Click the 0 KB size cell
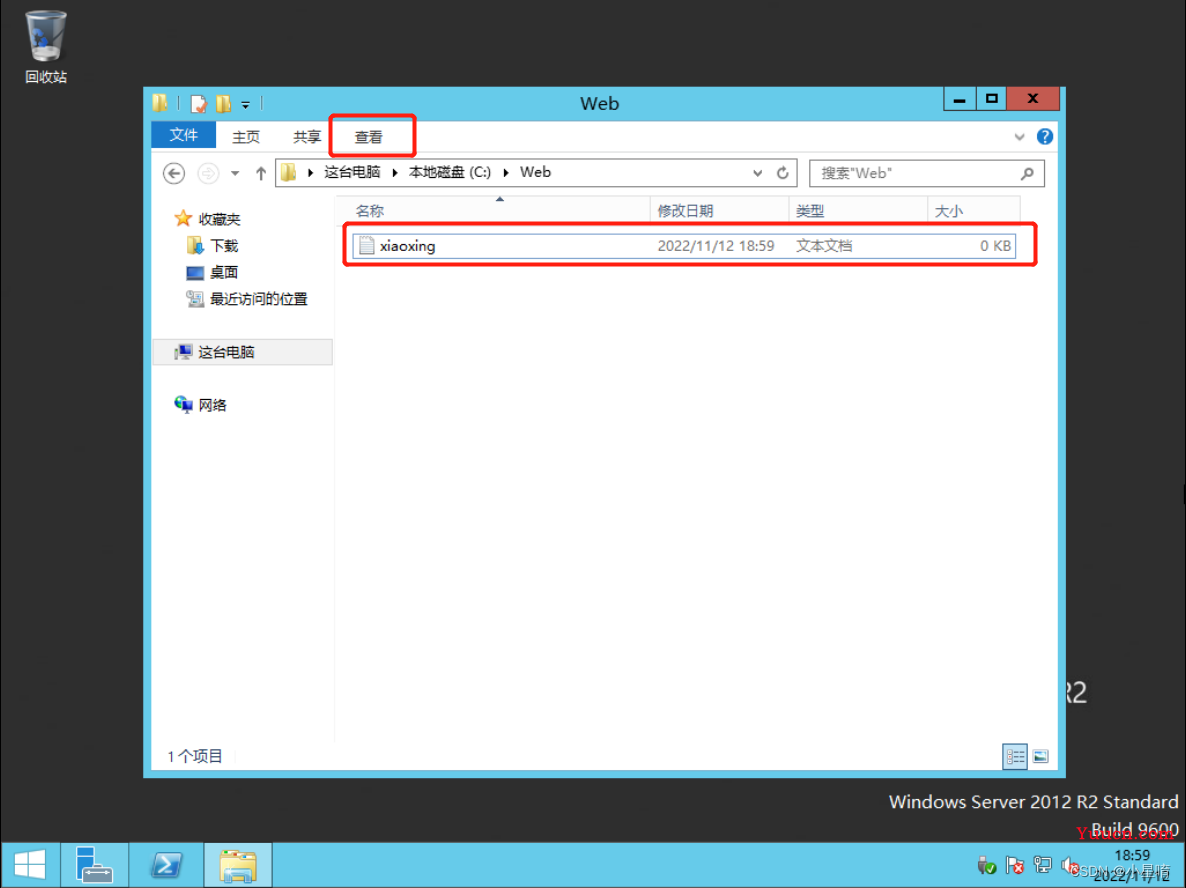 pyautogui.click(x=995, y=246)
